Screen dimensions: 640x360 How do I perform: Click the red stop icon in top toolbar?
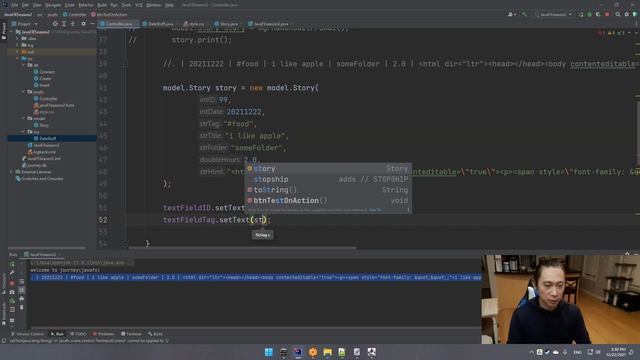[607, 14]
